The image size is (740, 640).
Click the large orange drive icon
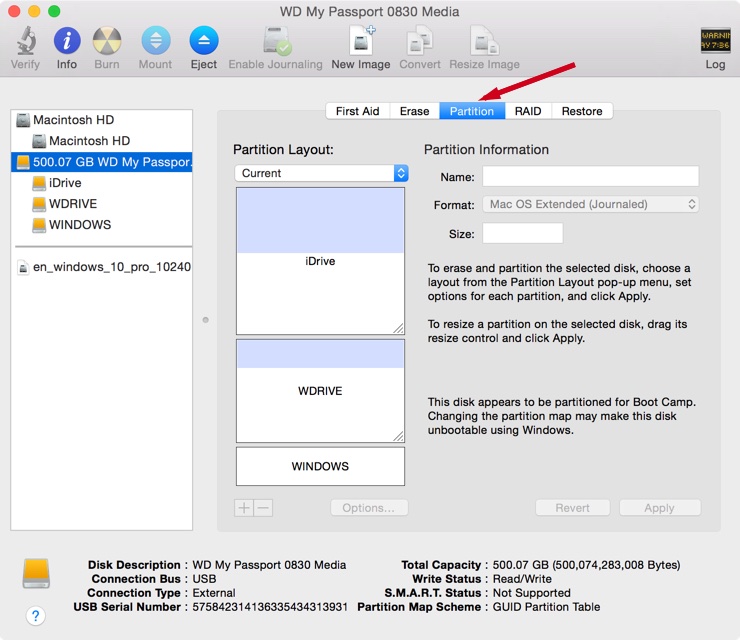[x=36, y=573]
